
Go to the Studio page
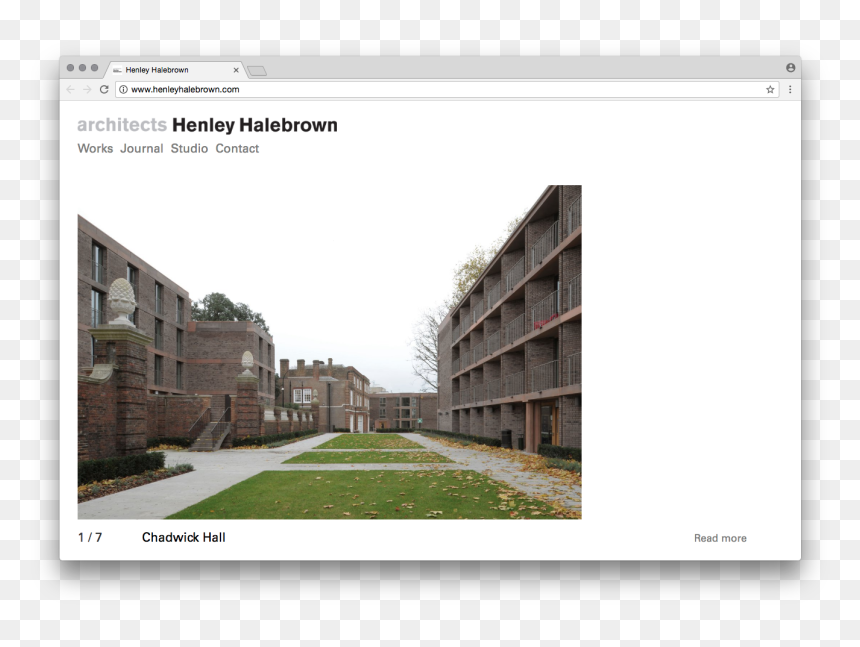[x=189, y=149]
